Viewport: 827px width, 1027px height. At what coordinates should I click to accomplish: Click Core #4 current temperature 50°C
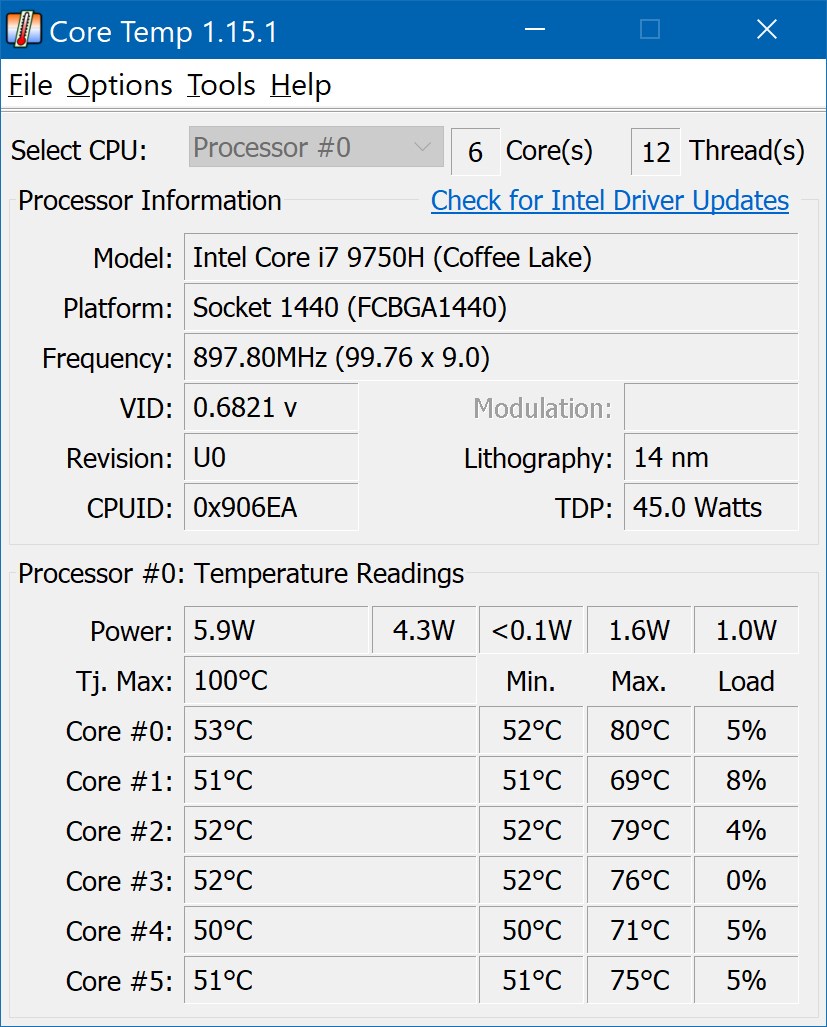(x=330, y=931)
